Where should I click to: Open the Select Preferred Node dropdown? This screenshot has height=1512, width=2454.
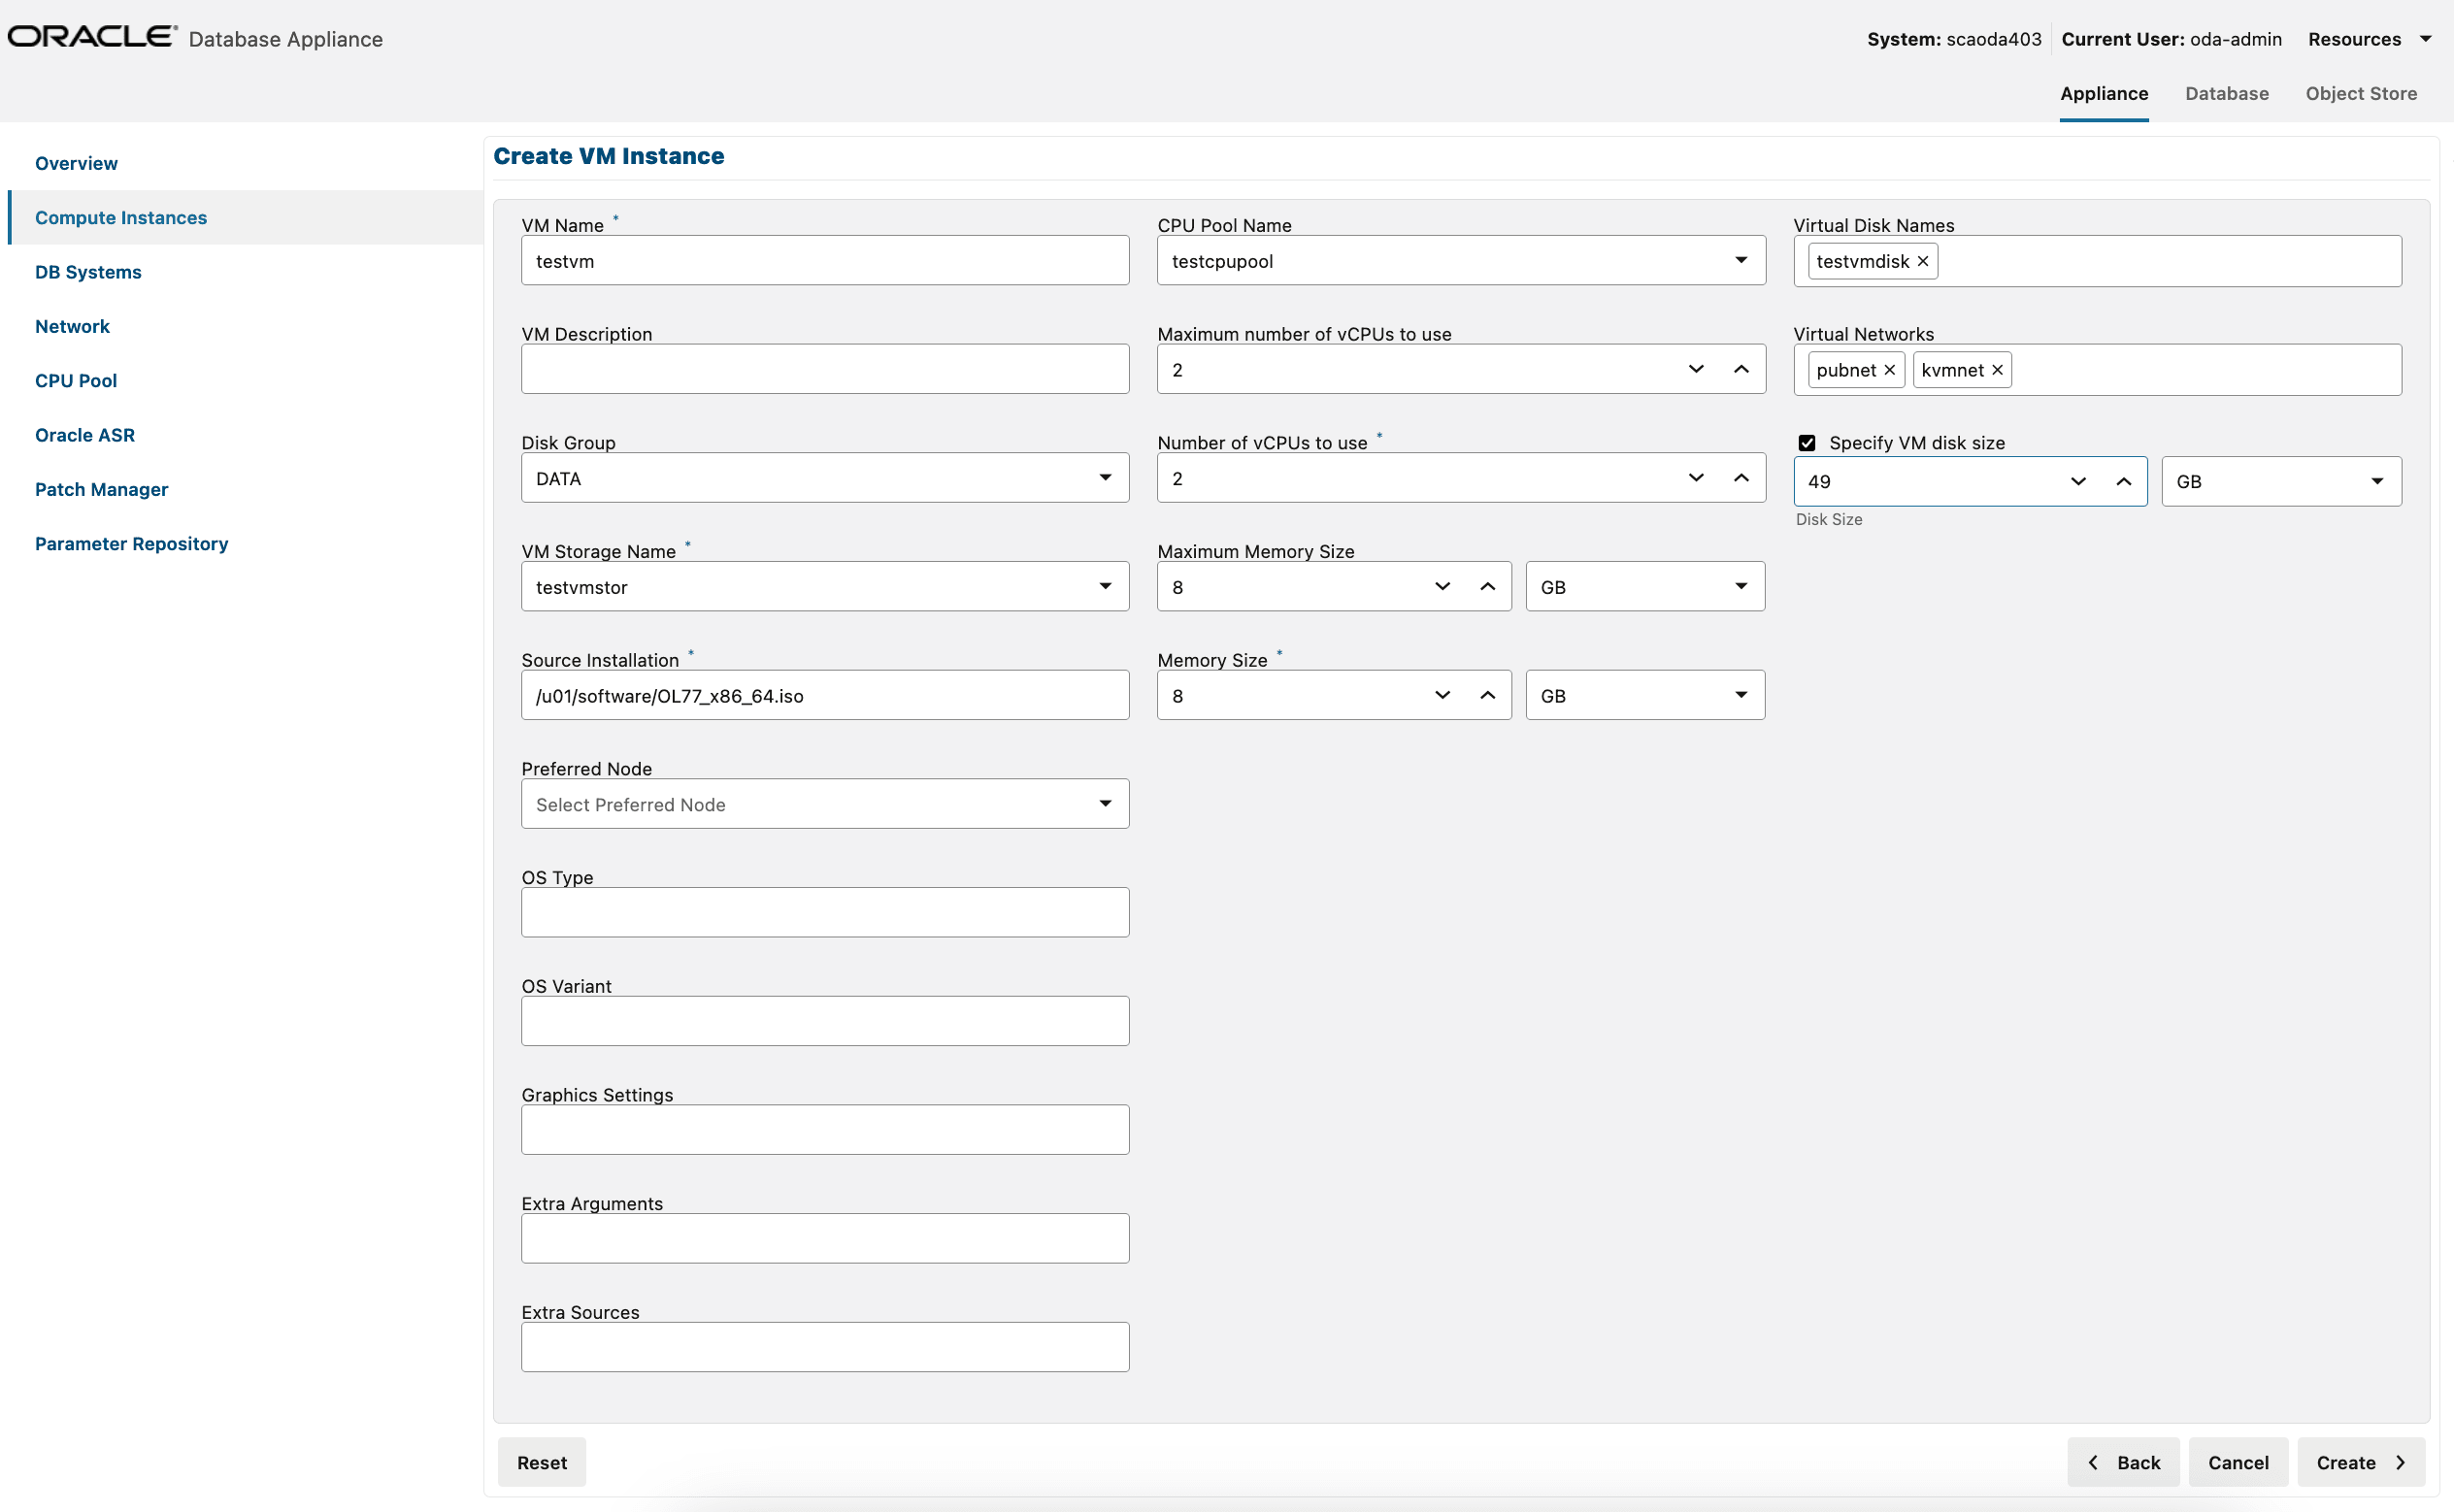pyautogui.click(x=1104, y=803)
